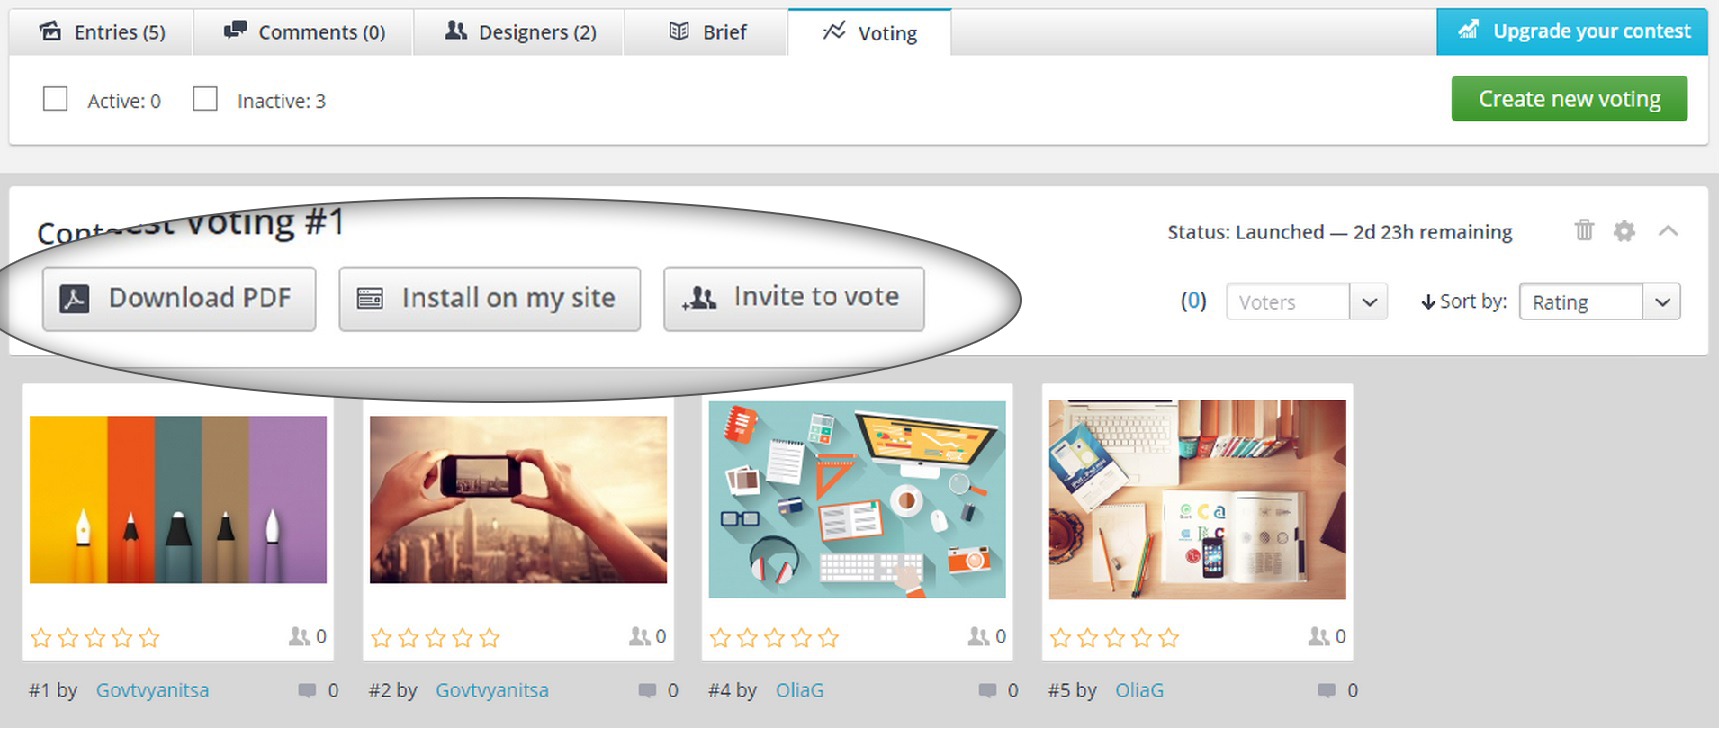Click comment bubble icon for entry #5
The width and height of the screenshot is (1720, 729).
tap(1327, 690)
